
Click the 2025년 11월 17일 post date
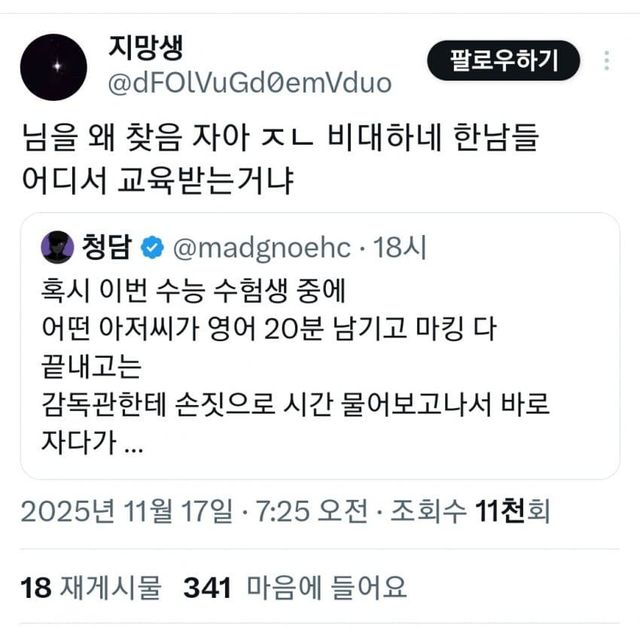point(127,511)
